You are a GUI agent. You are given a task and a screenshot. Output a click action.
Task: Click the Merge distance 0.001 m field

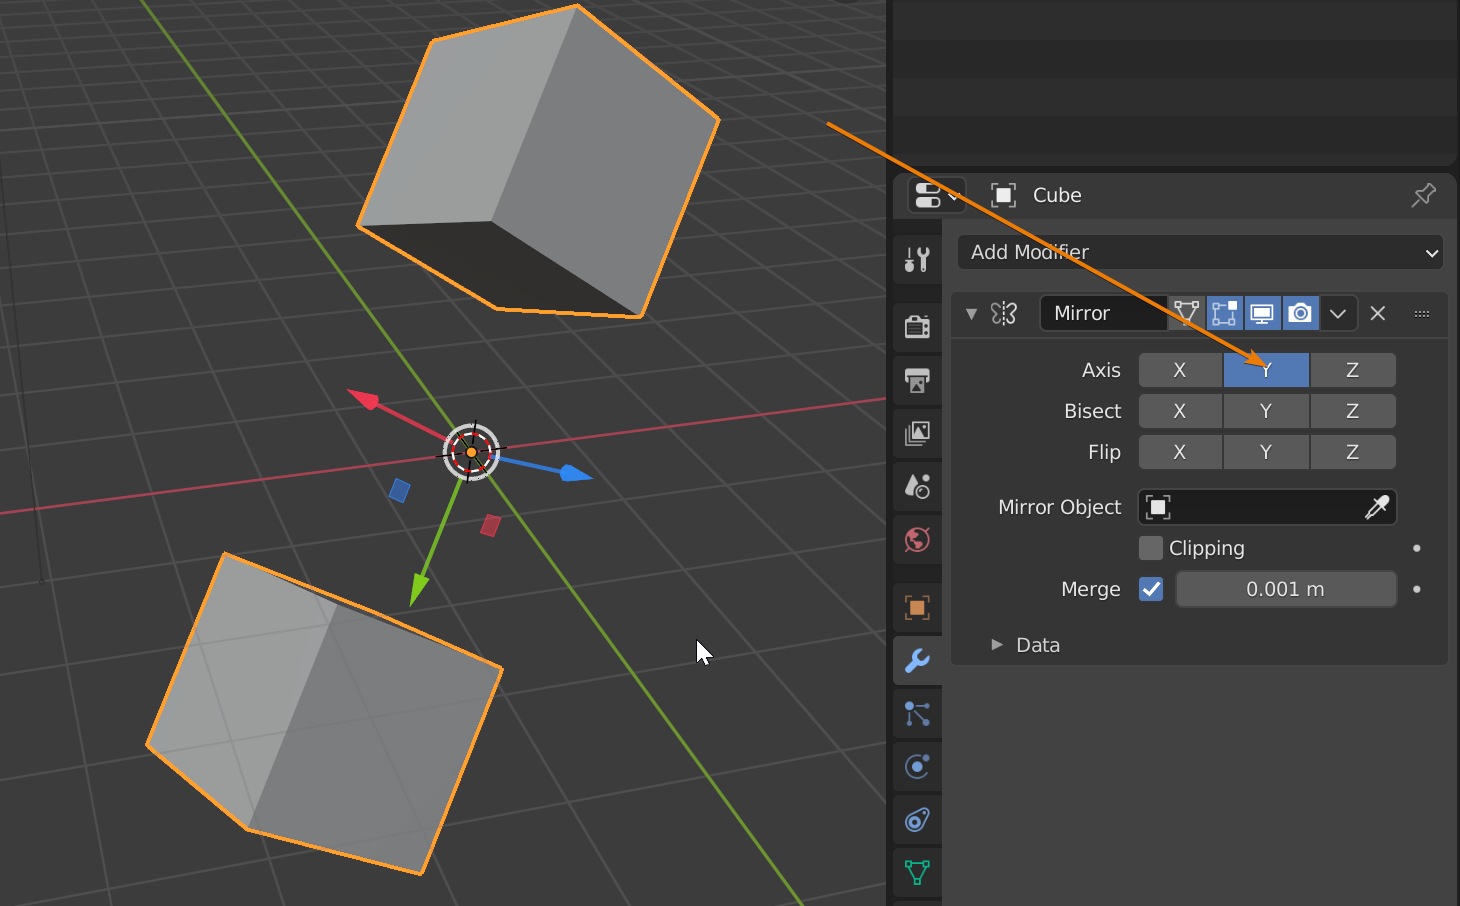click(1285, 589)
